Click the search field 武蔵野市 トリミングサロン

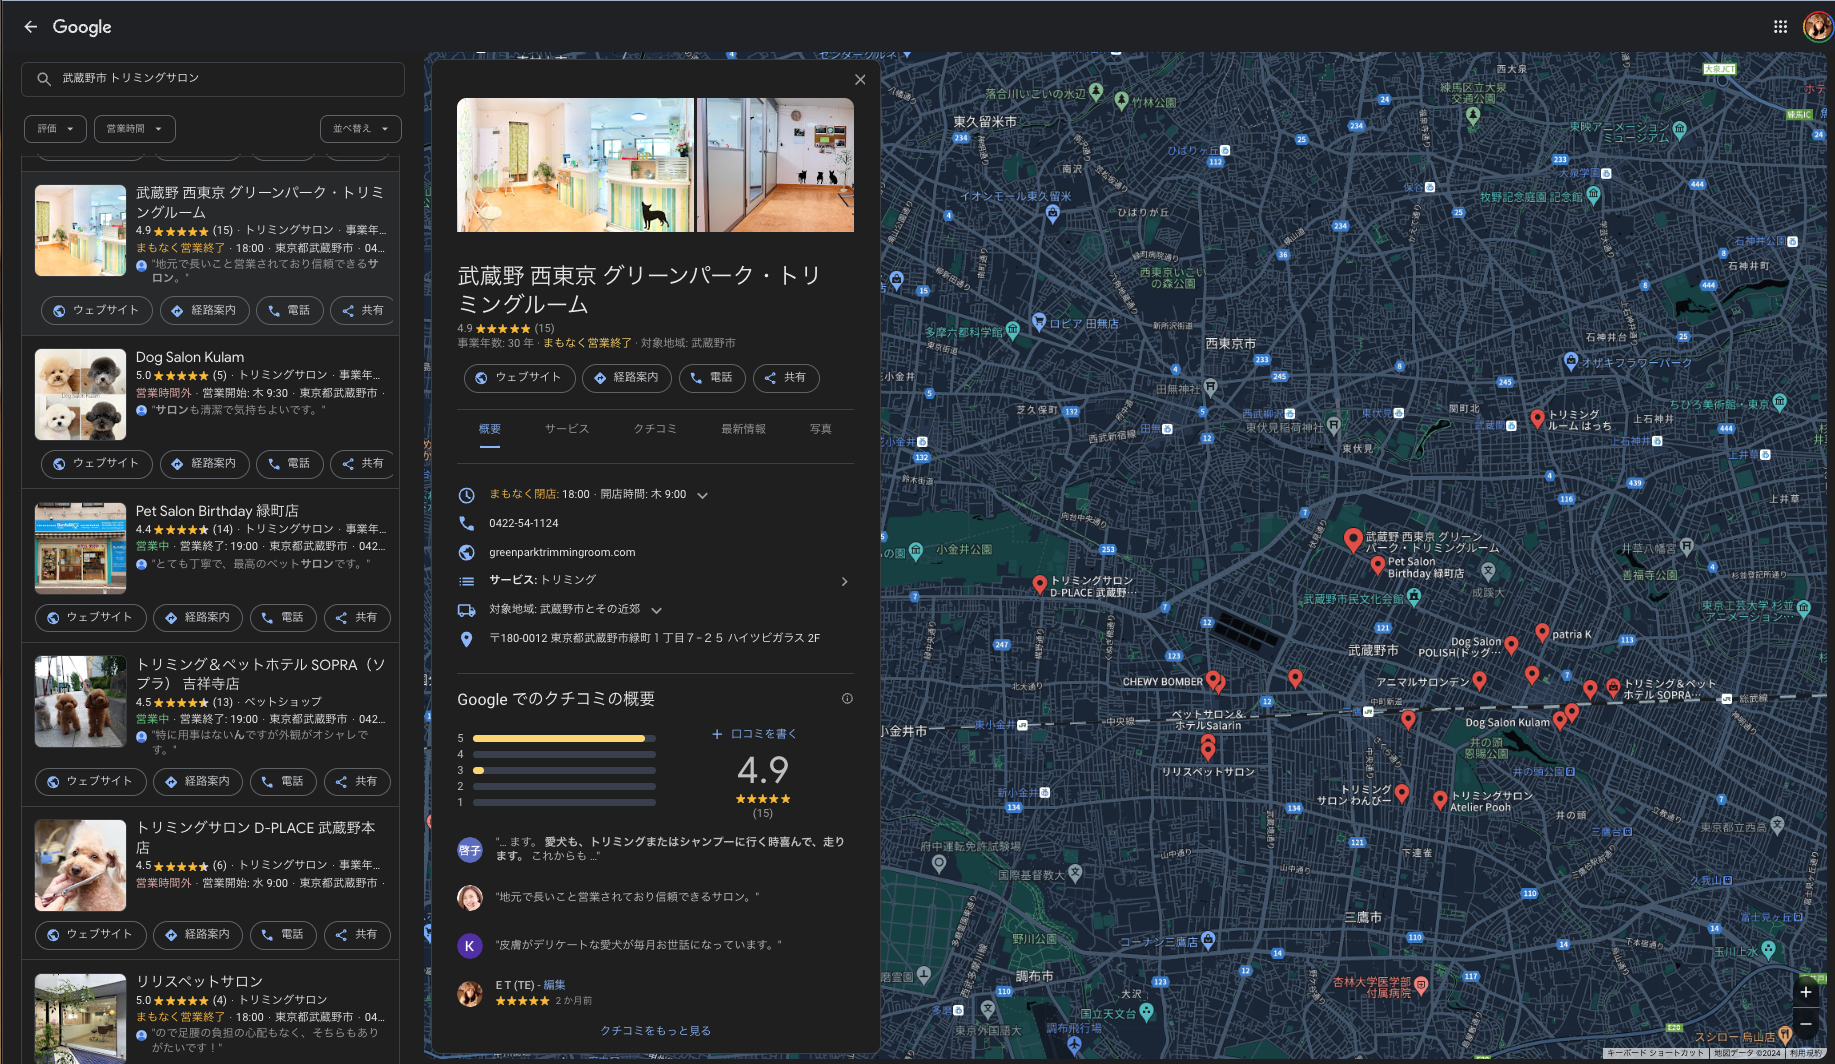(x=213, y=78)
